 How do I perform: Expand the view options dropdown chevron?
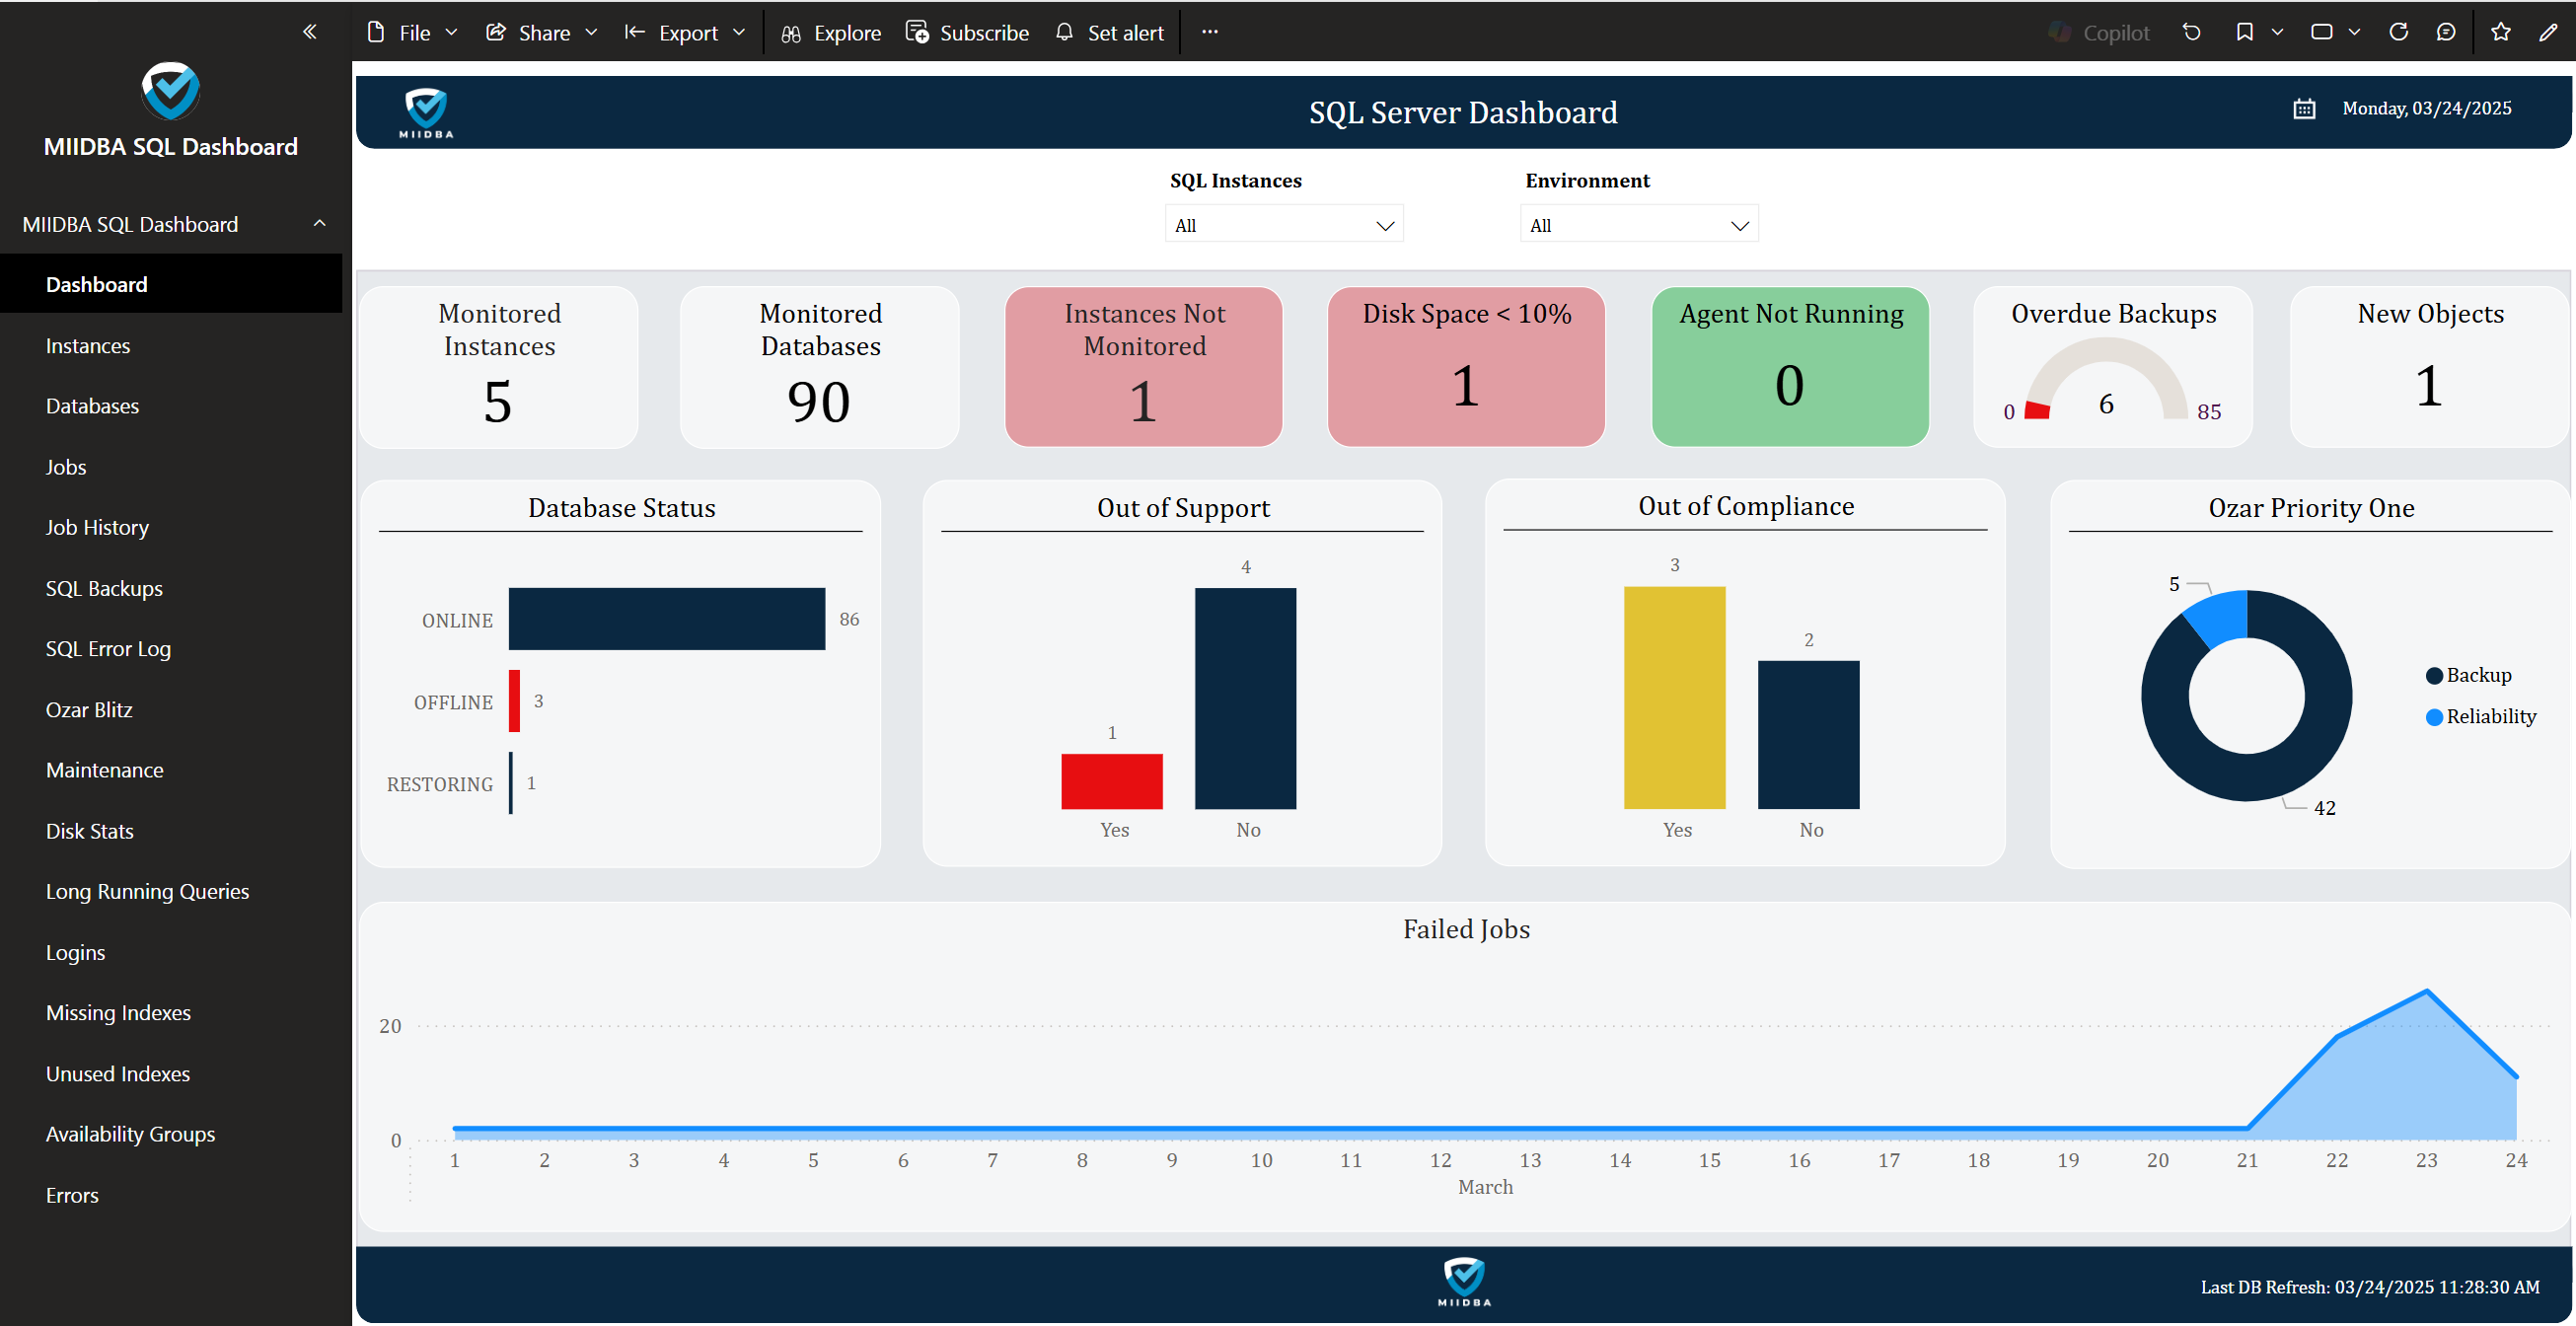2355,32
